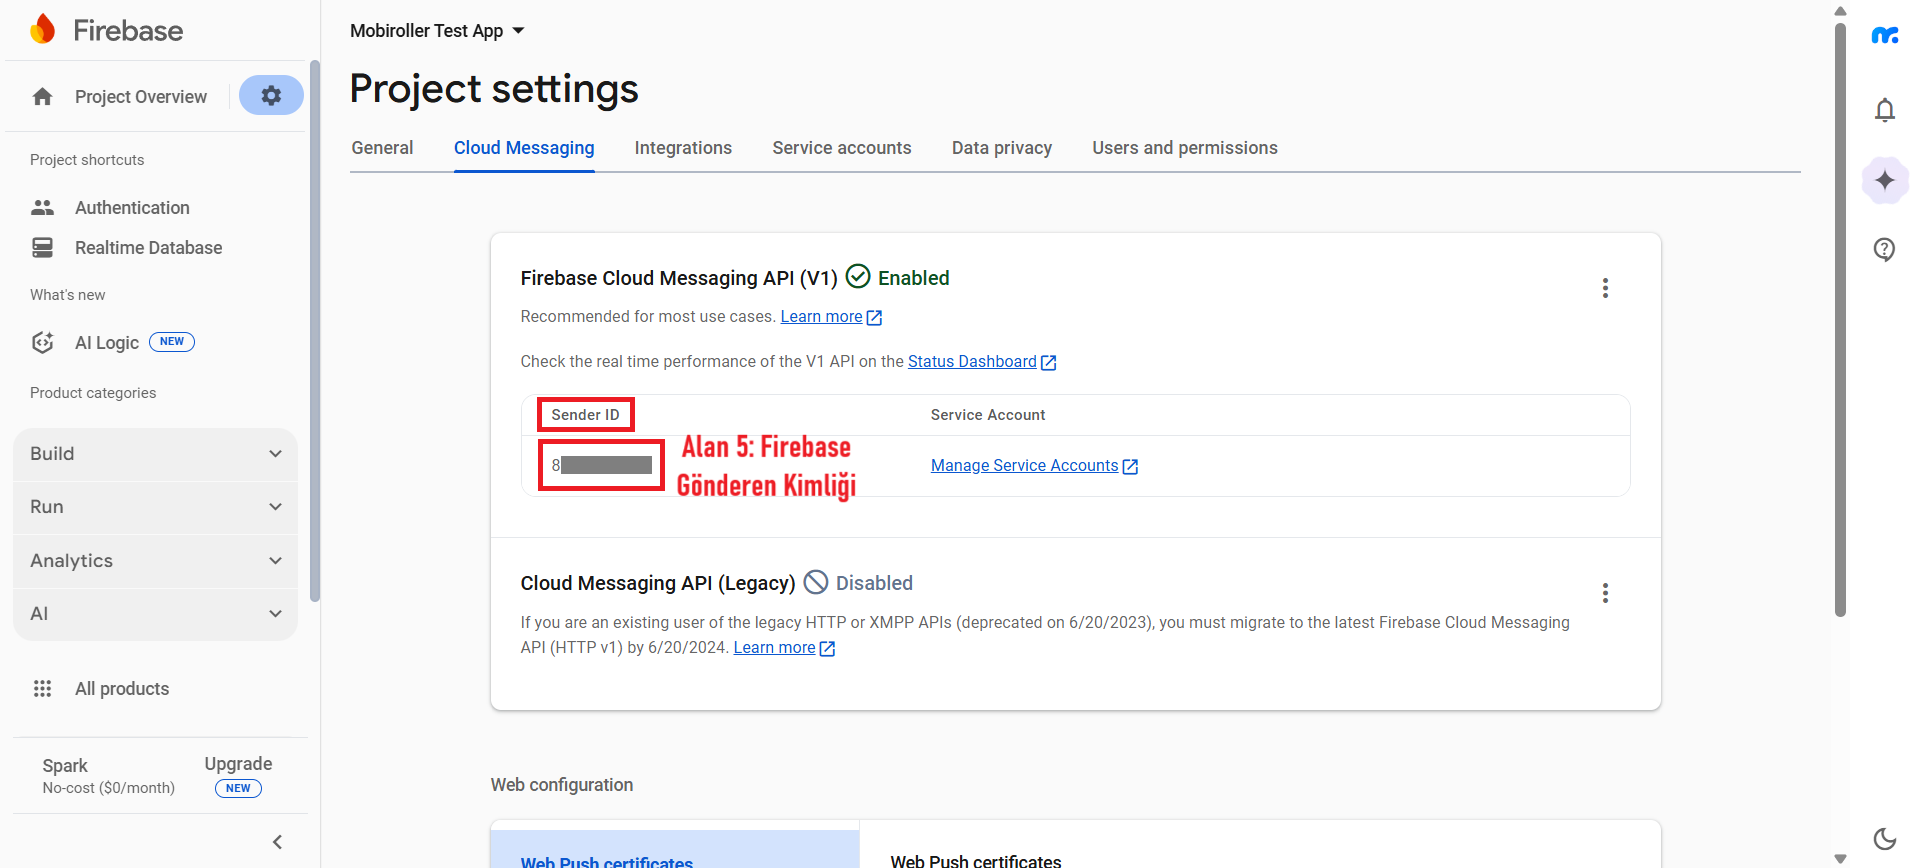Click the scroll down arrow of the page
Image resolution: width=1917 pixels, height=868 pixels.
coord(1840,859)
